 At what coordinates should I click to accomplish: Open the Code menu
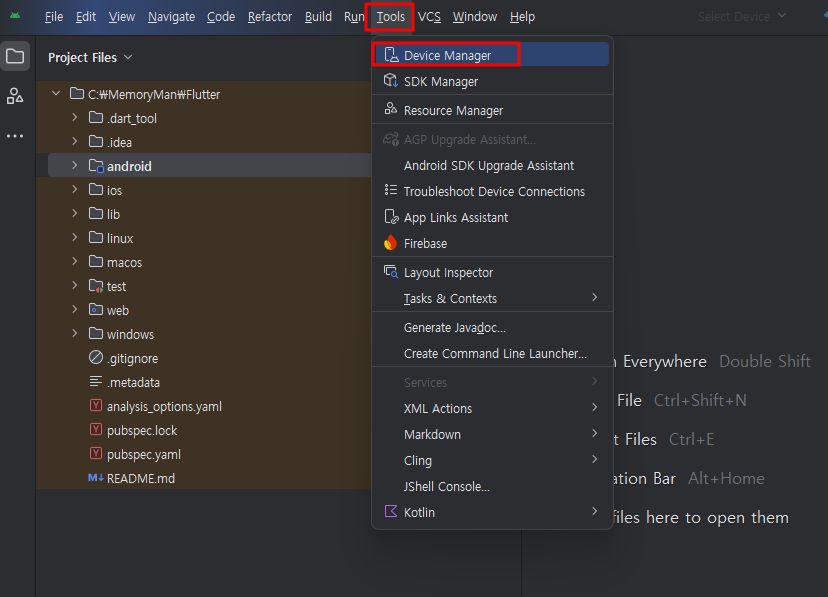click(x=221, y=17)
